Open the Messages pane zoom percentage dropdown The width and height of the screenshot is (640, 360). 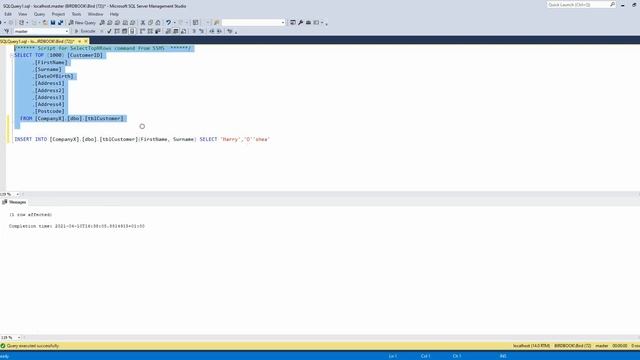pos(19,338)
